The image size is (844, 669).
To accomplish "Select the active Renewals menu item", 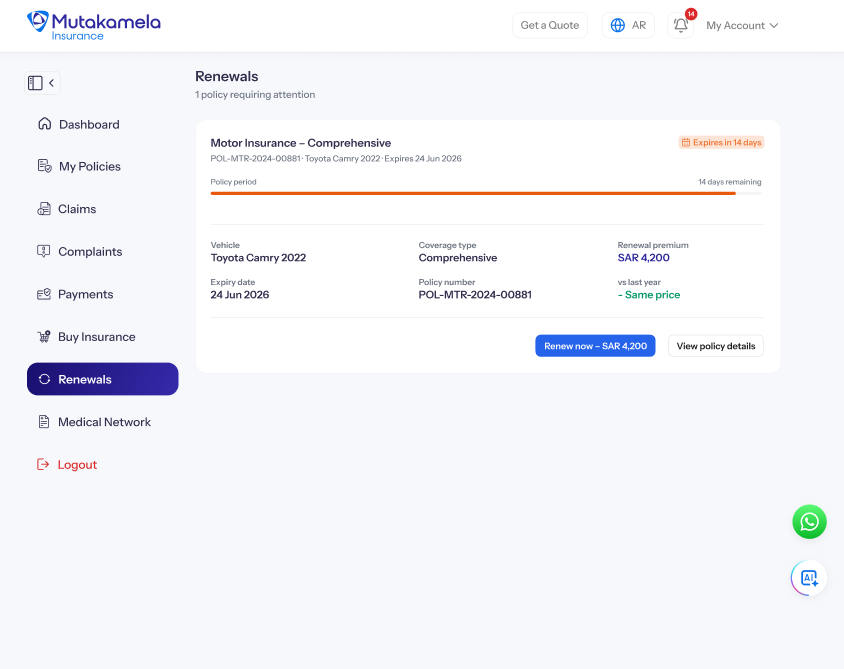I will 102,379.
